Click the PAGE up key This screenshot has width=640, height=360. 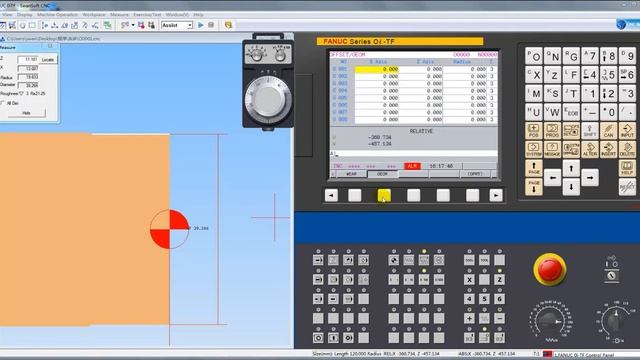pyautogui.click(x=533, y=168)
